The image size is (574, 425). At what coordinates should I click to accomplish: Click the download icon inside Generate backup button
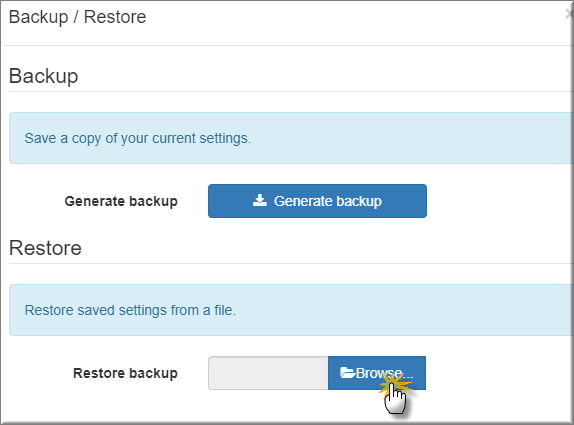(x=260, y=200)
